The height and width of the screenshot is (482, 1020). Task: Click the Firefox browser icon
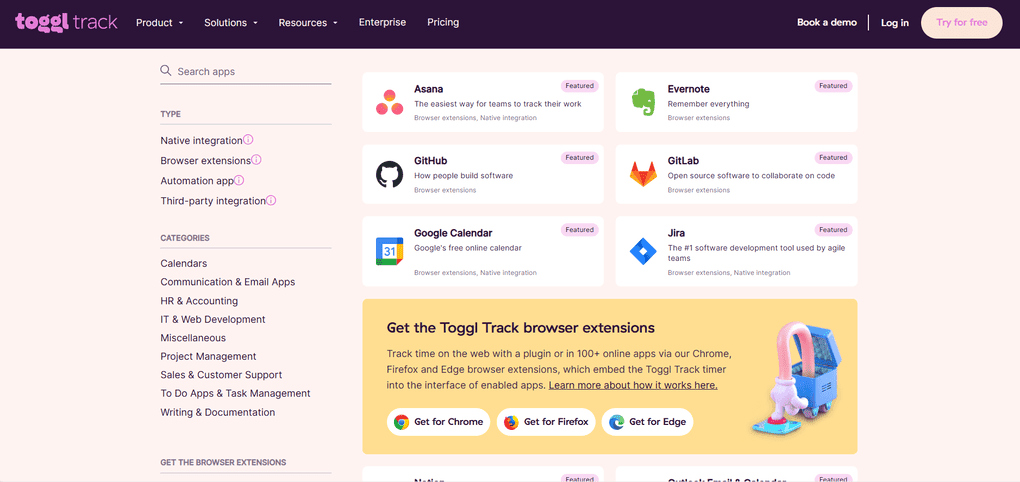click(x=511, y=422)
